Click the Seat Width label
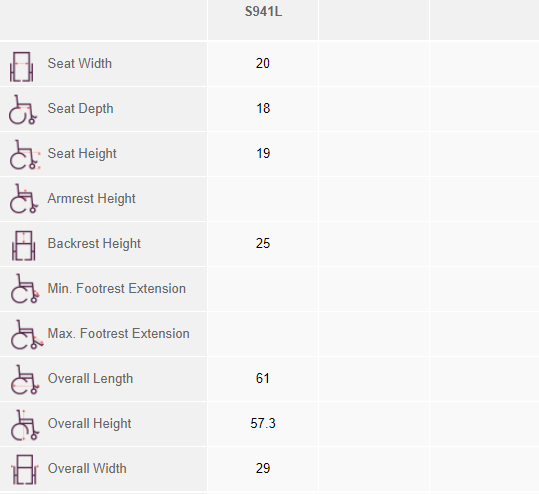This screenshot has width=539, height=494. (80, 64)
